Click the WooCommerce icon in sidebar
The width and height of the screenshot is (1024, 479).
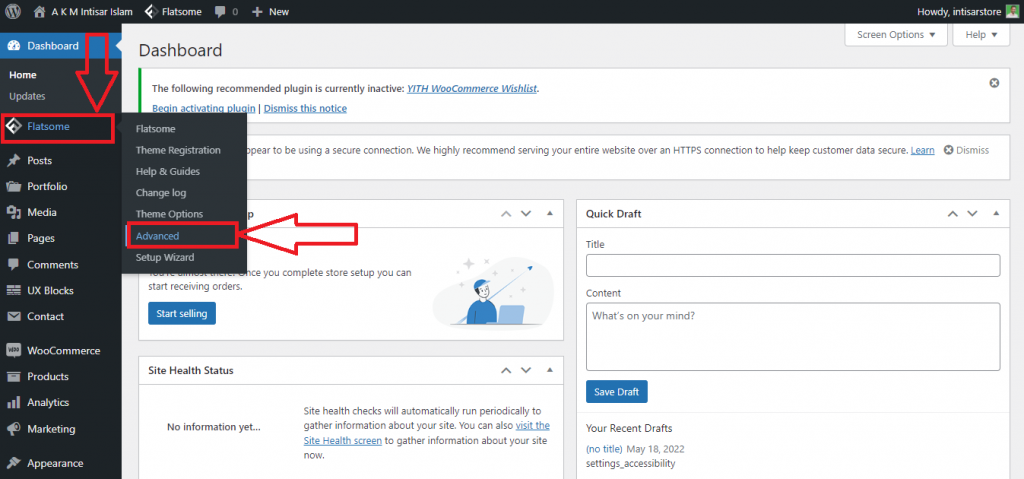[14, 350]
